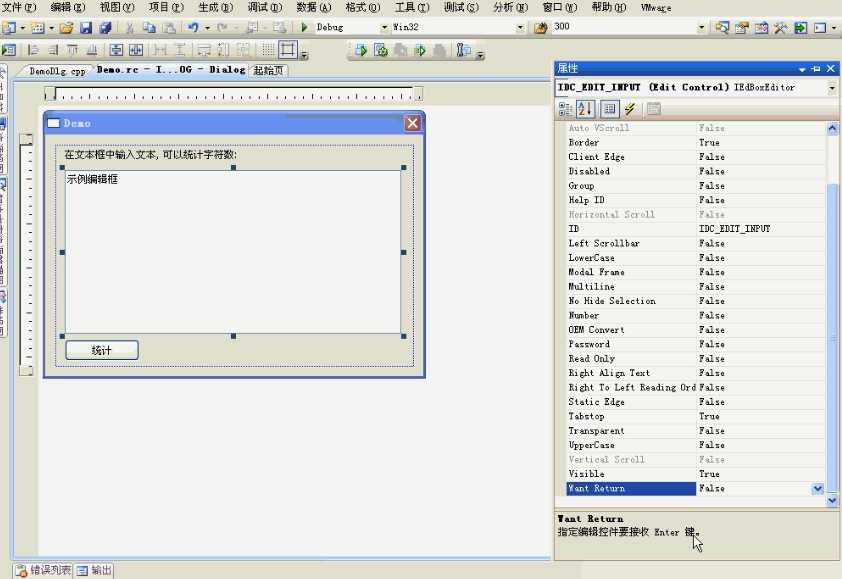Switch to the 起始页 tab
Image resolution: width=842 pixels, height=579 pixels.
pyautogui.click(x=268, y=70)
